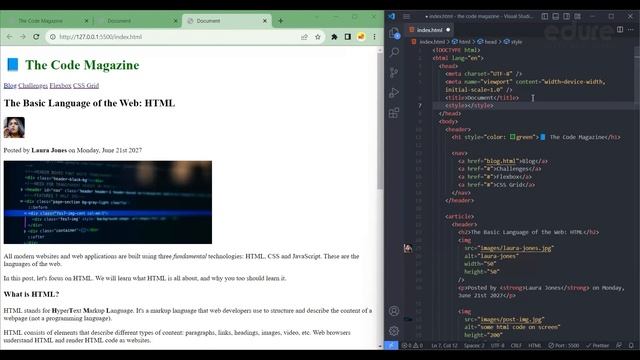The height and width of the screenshot is (360, 640).
Task: Click html in the breadcrumb
Action: point(464,42)
